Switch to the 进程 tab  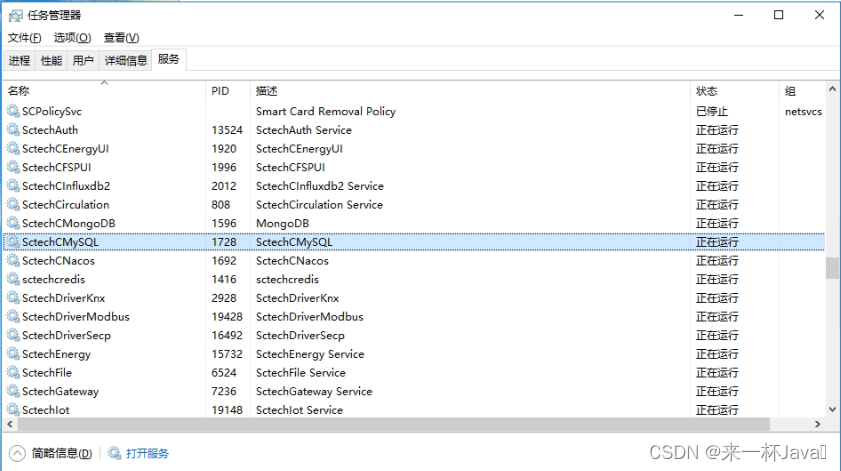(19, 61)
